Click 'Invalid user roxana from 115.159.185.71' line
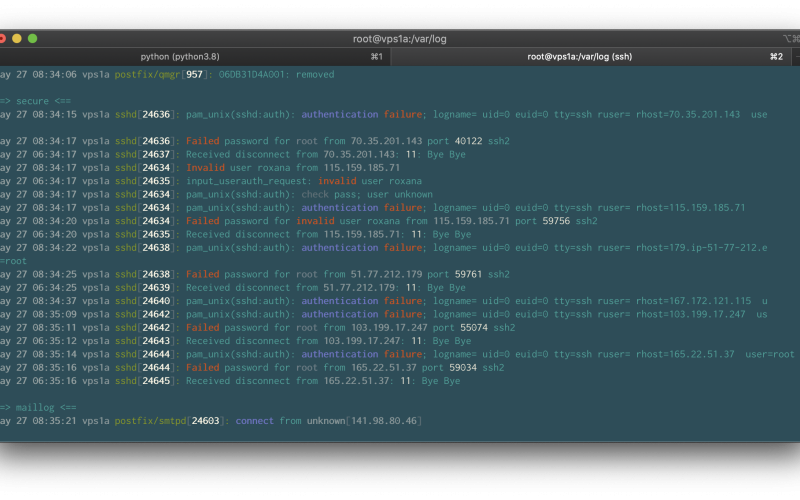This screenshot has height=500, width=800. point(293,167)
